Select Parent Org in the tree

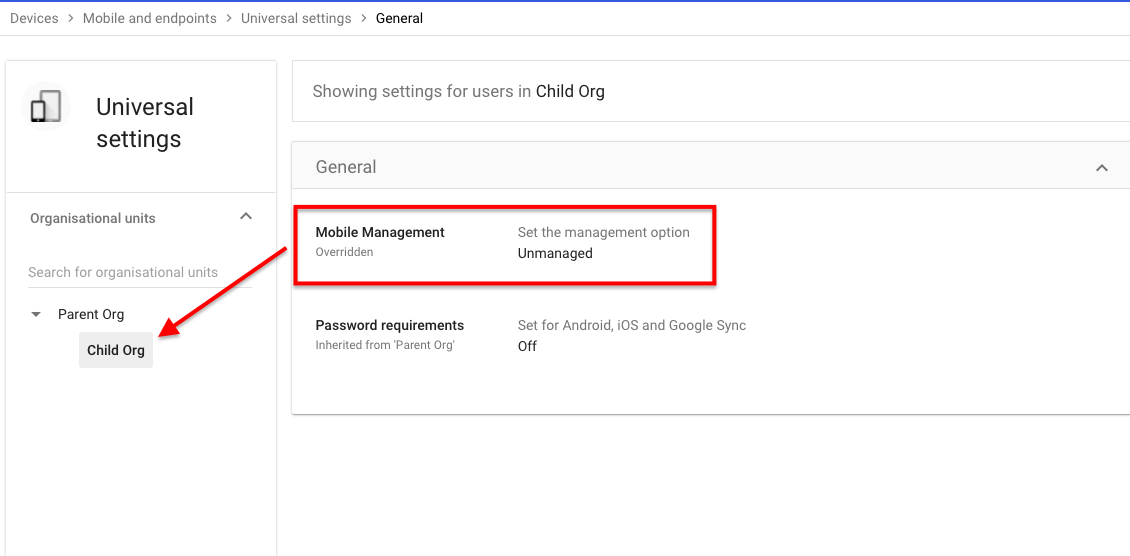(x=91, y=314)
